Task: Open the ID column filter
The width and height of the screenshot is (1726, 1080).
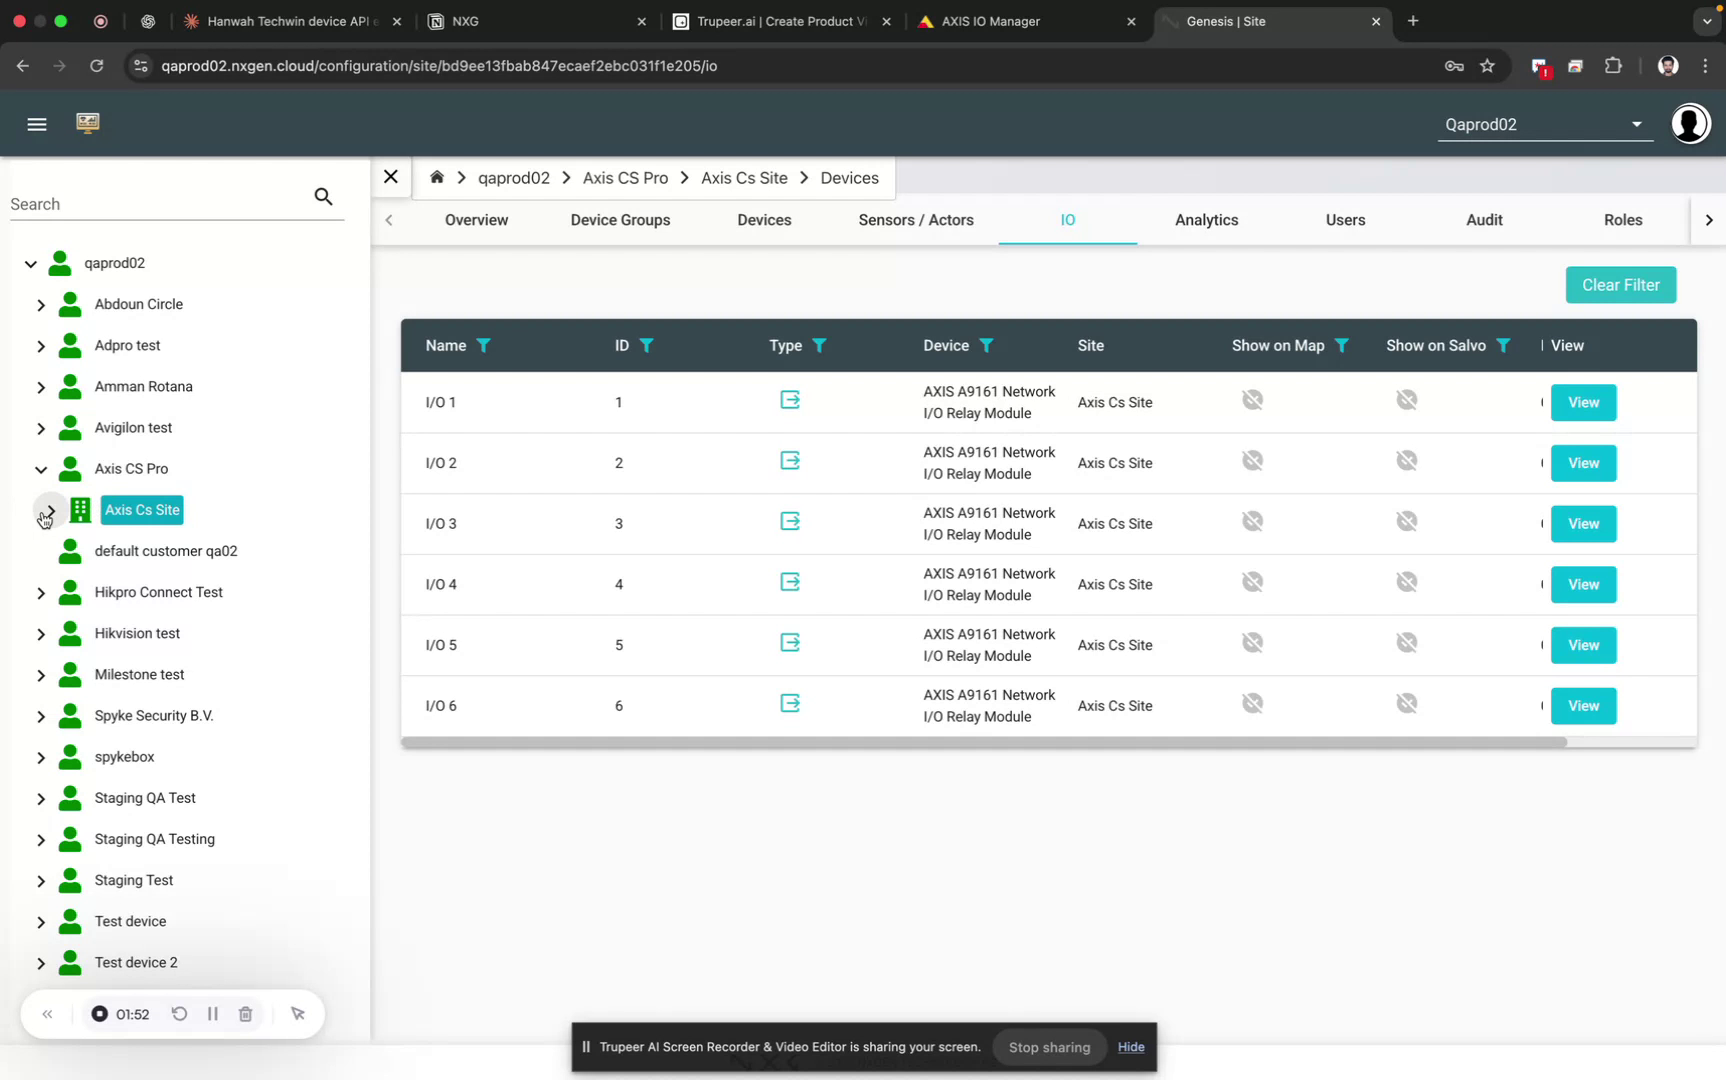Action: pyautogui.click(x=648, y=345)
